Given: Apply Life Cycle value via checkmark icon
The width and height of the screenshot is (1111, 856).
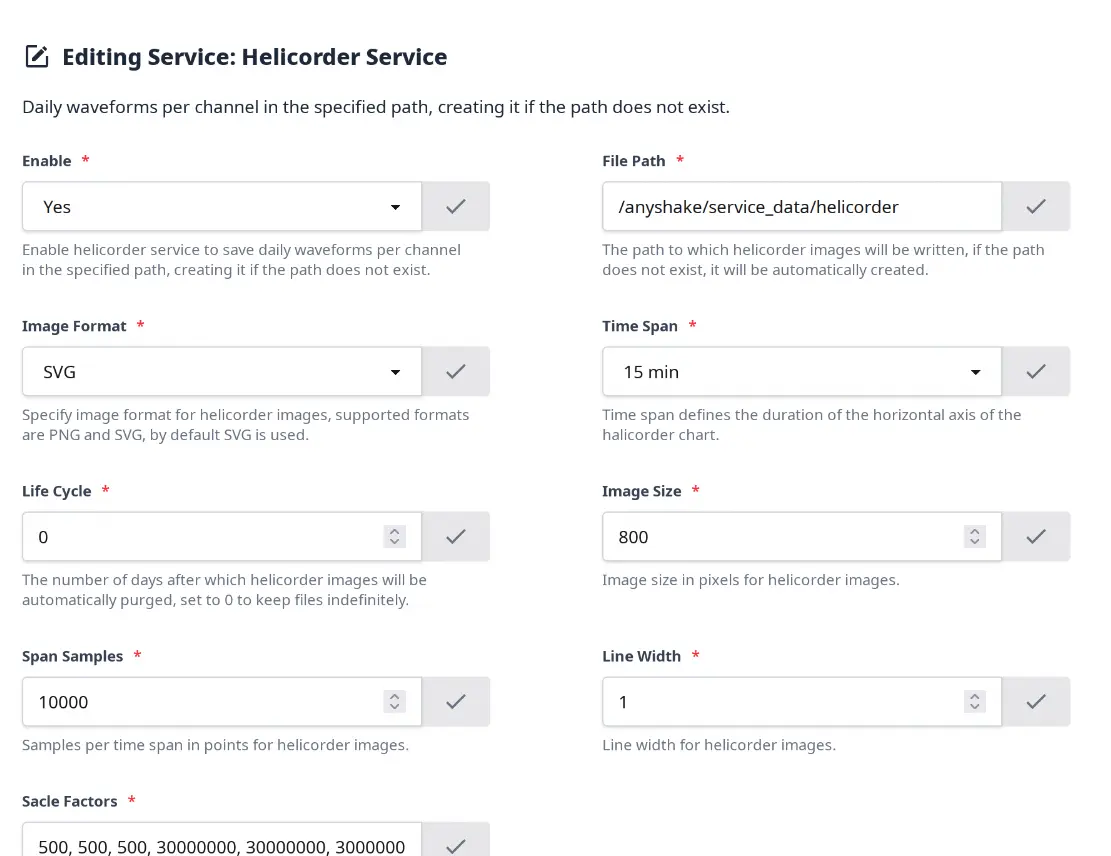Looking at the screenshot, I should (456, 536).
